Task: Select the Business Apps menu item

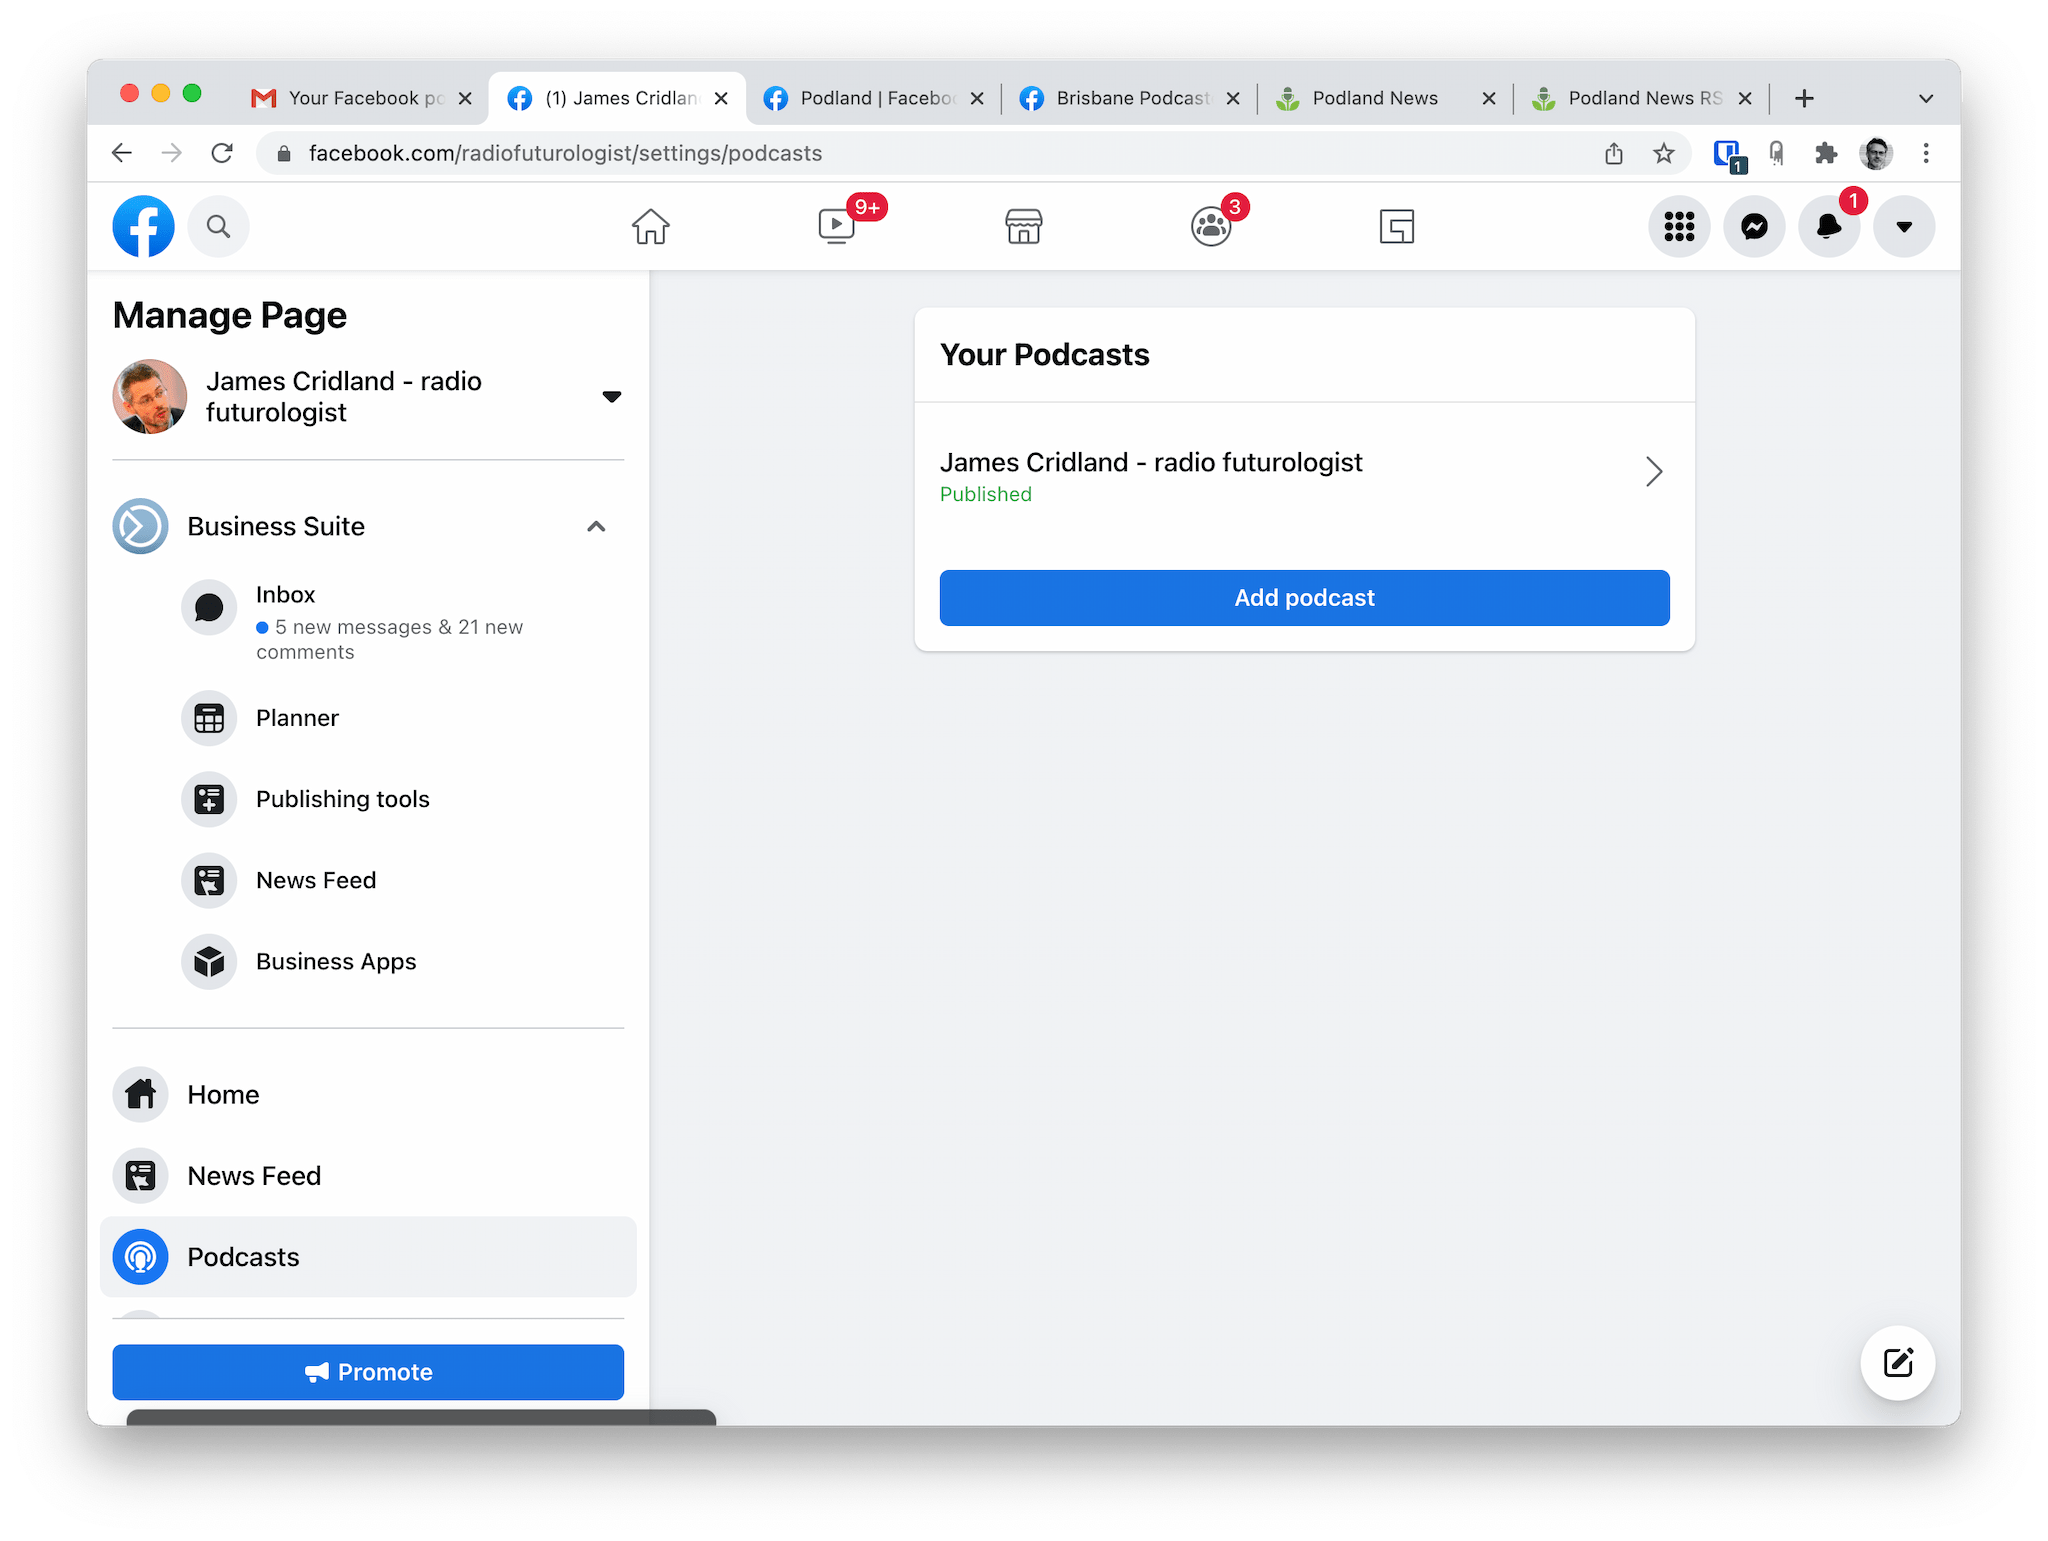Action: pos(335,962)
